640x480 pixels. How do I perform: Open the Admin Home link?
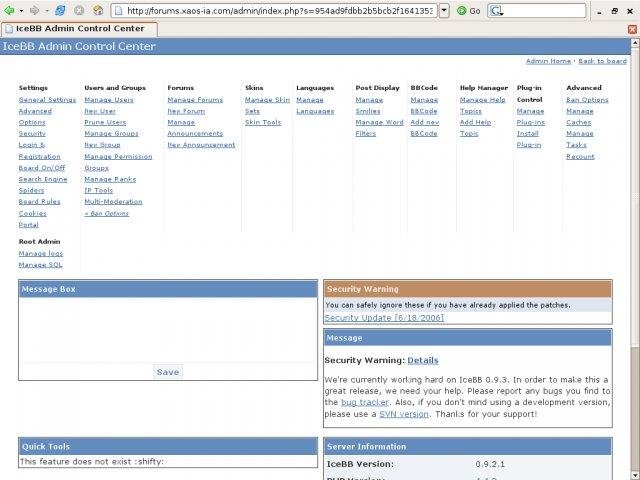pos(548,61)
